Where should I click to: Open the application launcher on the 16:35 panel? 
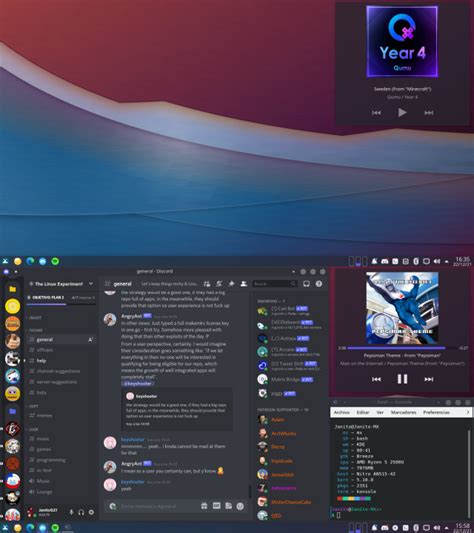pyautogui.click(x=5, y=261)
